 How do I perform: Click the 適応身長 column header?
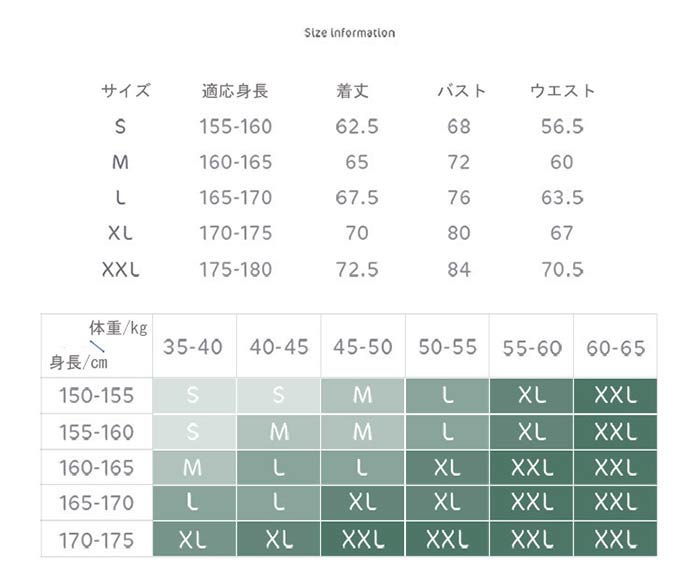tap(234, 91)
